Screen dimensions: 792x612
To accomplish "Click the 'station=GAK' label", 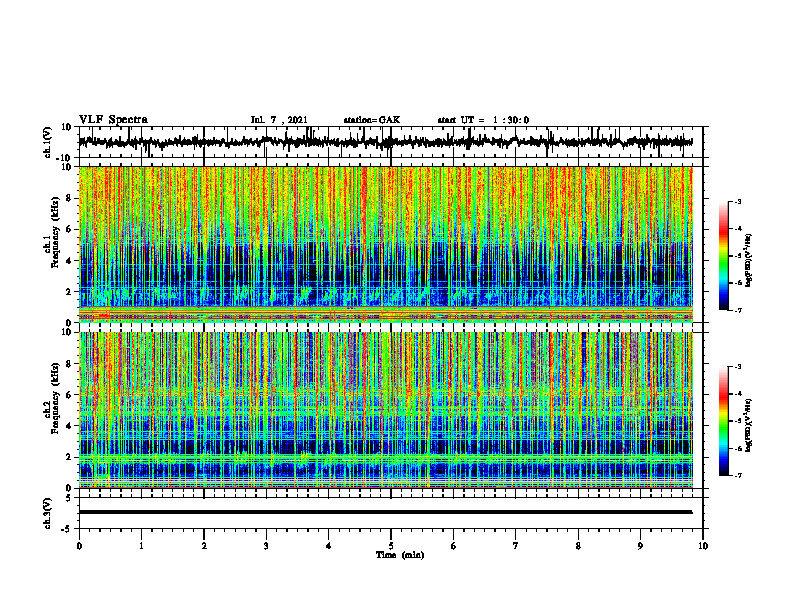I will 372,120.
